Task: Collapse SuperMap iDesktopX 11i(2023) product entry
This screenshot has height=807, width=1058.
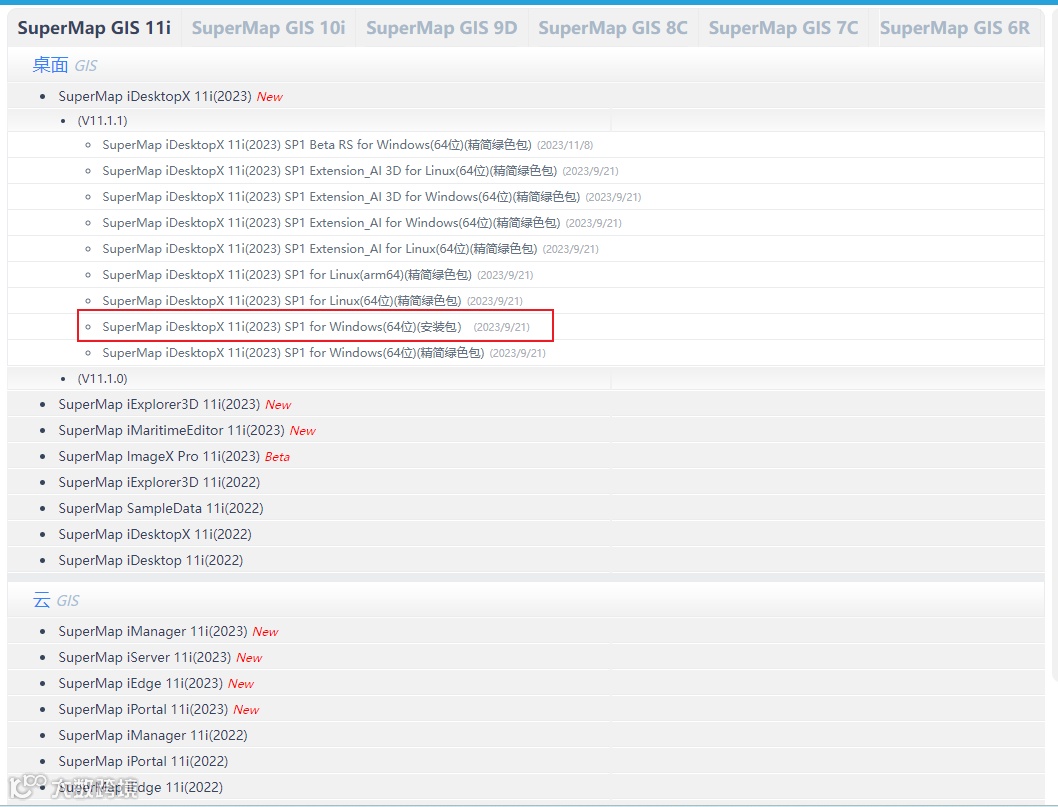Action: (x=155, y=96)
